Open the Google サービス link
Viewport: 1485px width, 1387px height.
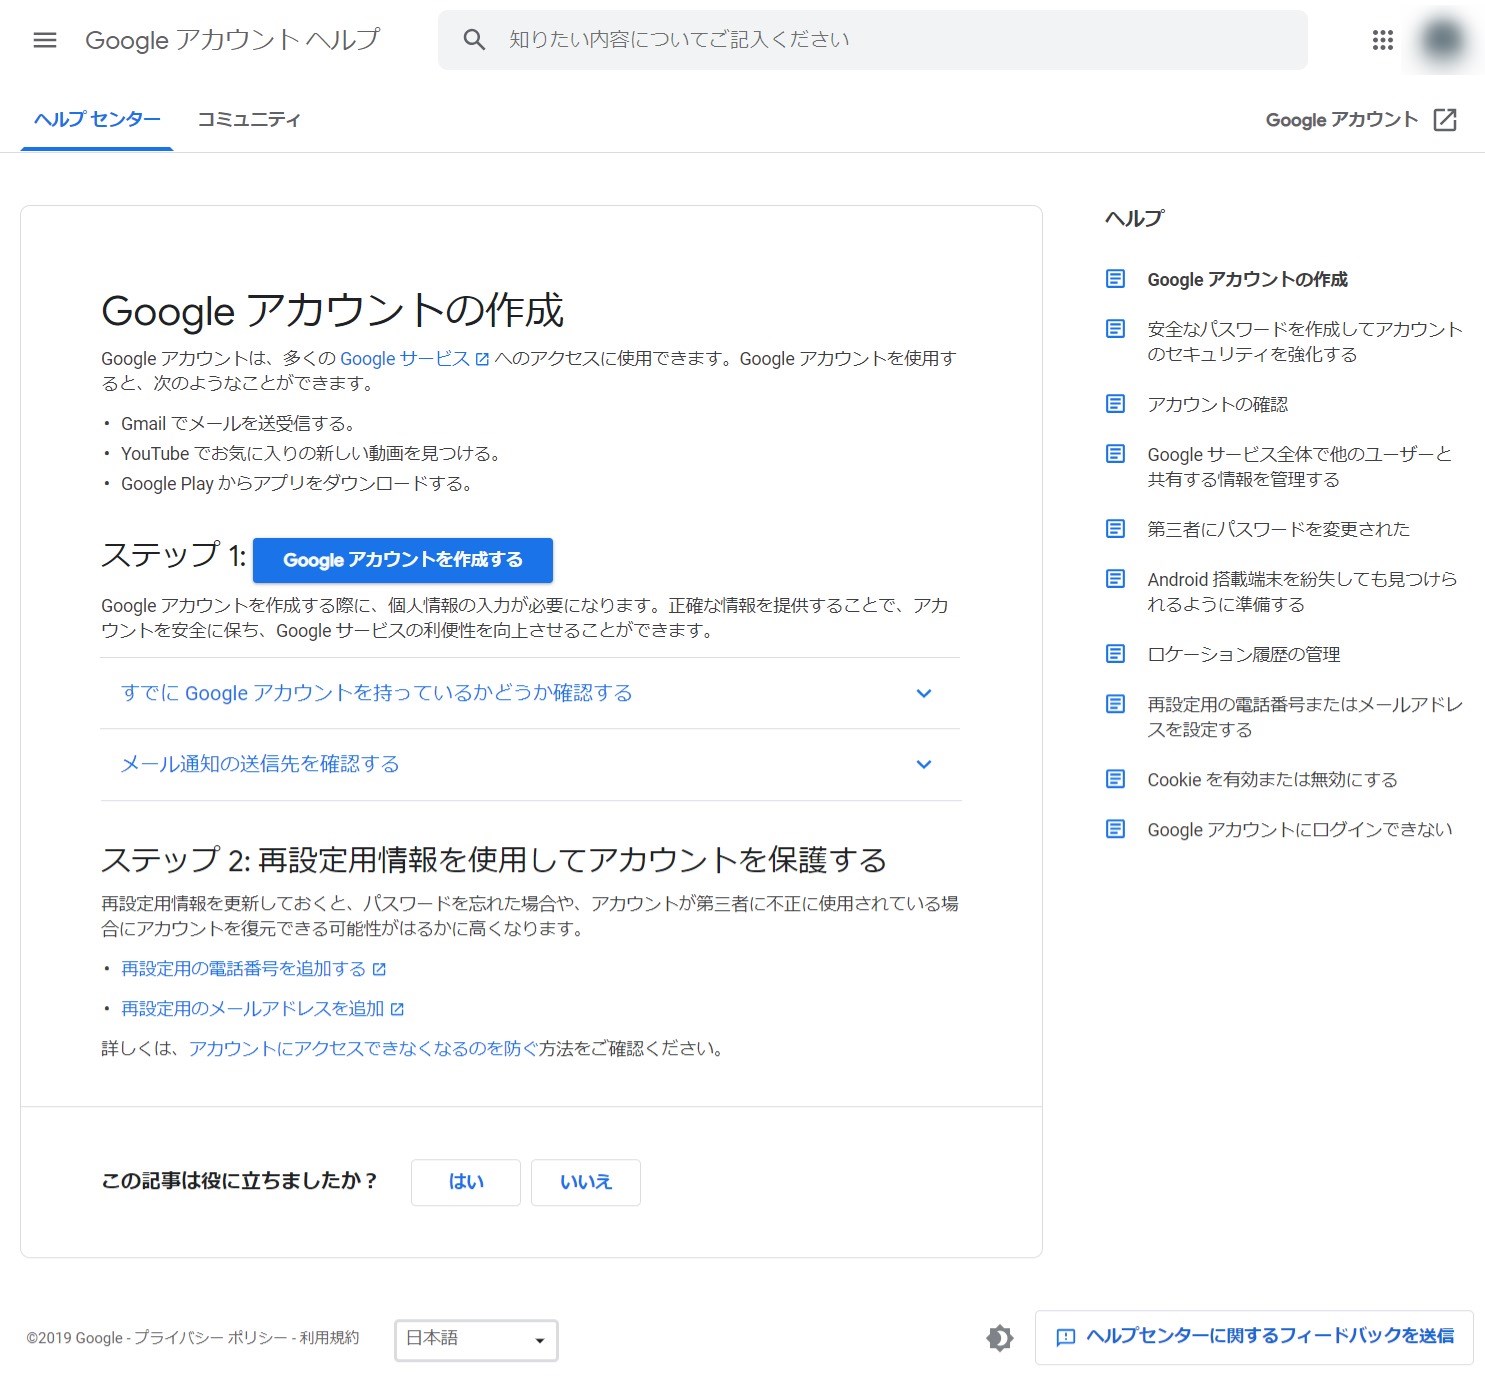click(x=405, y=359)
